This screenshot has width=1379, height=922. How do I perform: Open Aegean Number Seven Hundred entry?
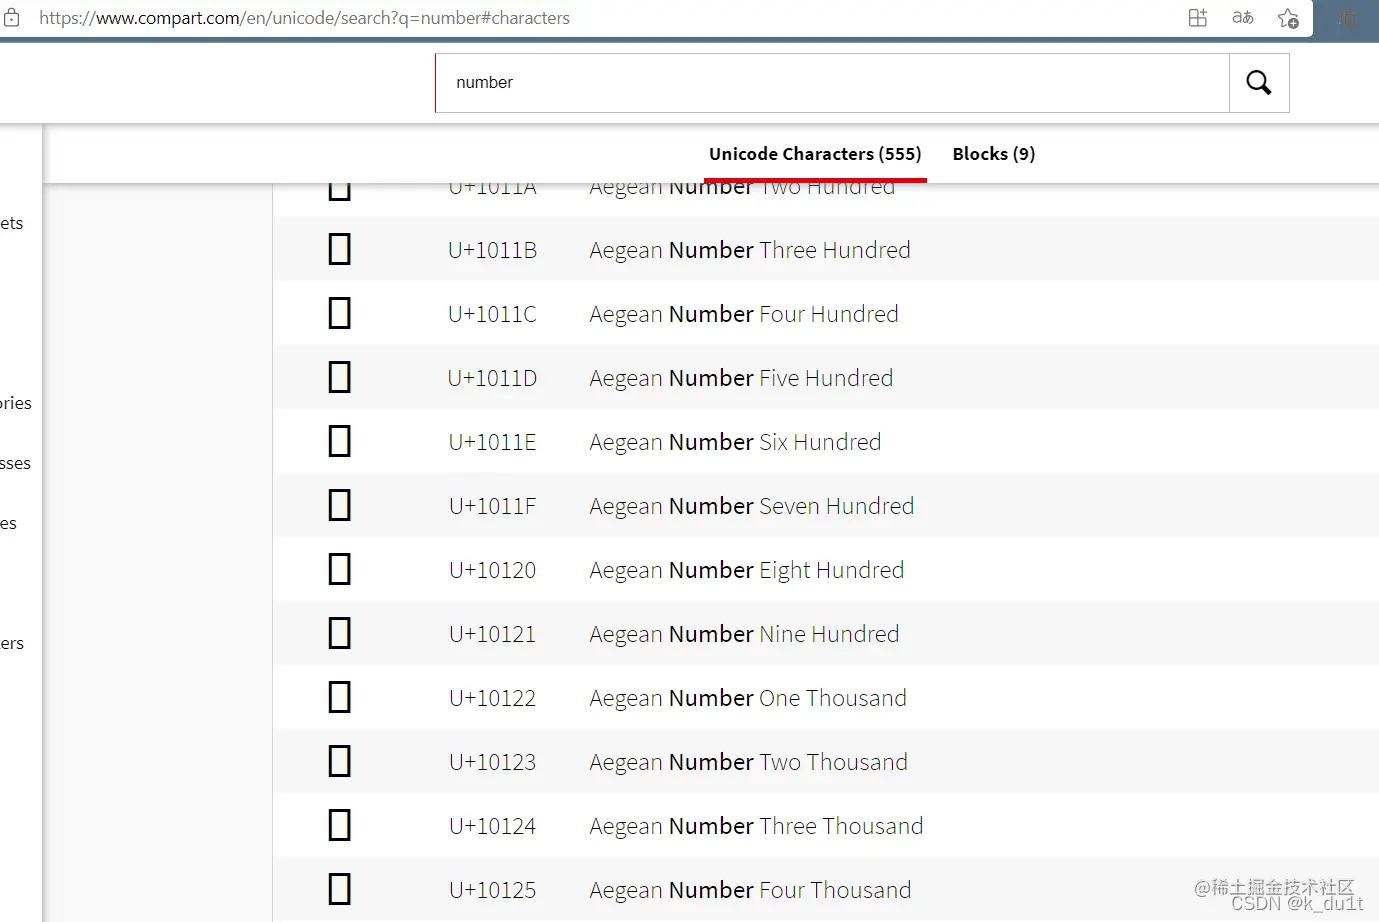click(x=752, y=506)
